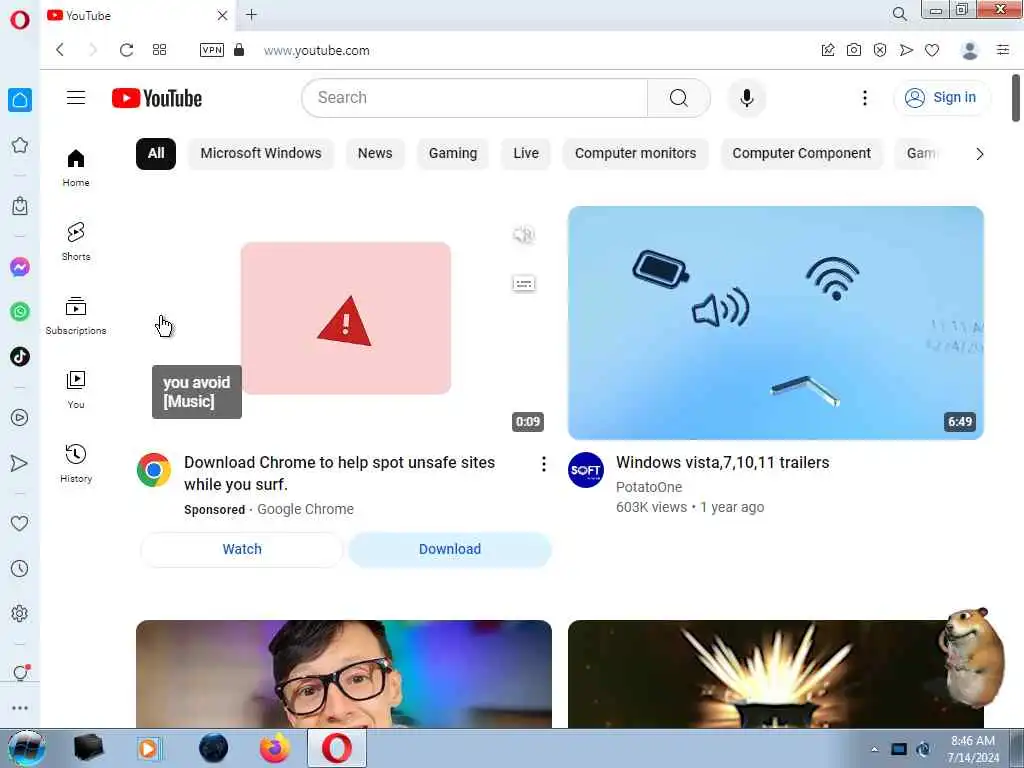Open Windows vista,7,10,11 trailers title
The height and width of the screenshot is (768, 1024).
click(722, 462)
